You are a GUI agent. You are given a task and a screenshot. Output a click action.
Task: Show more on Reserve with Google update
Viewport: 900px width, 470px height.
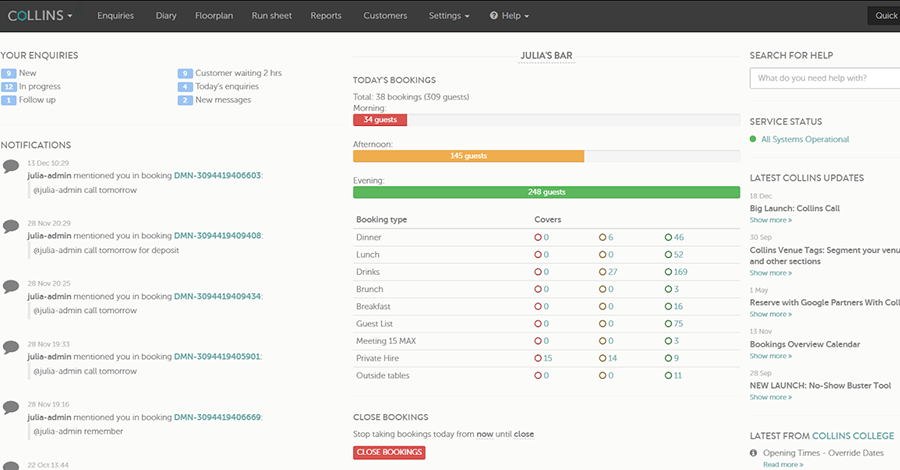click(x=770, y=314)
